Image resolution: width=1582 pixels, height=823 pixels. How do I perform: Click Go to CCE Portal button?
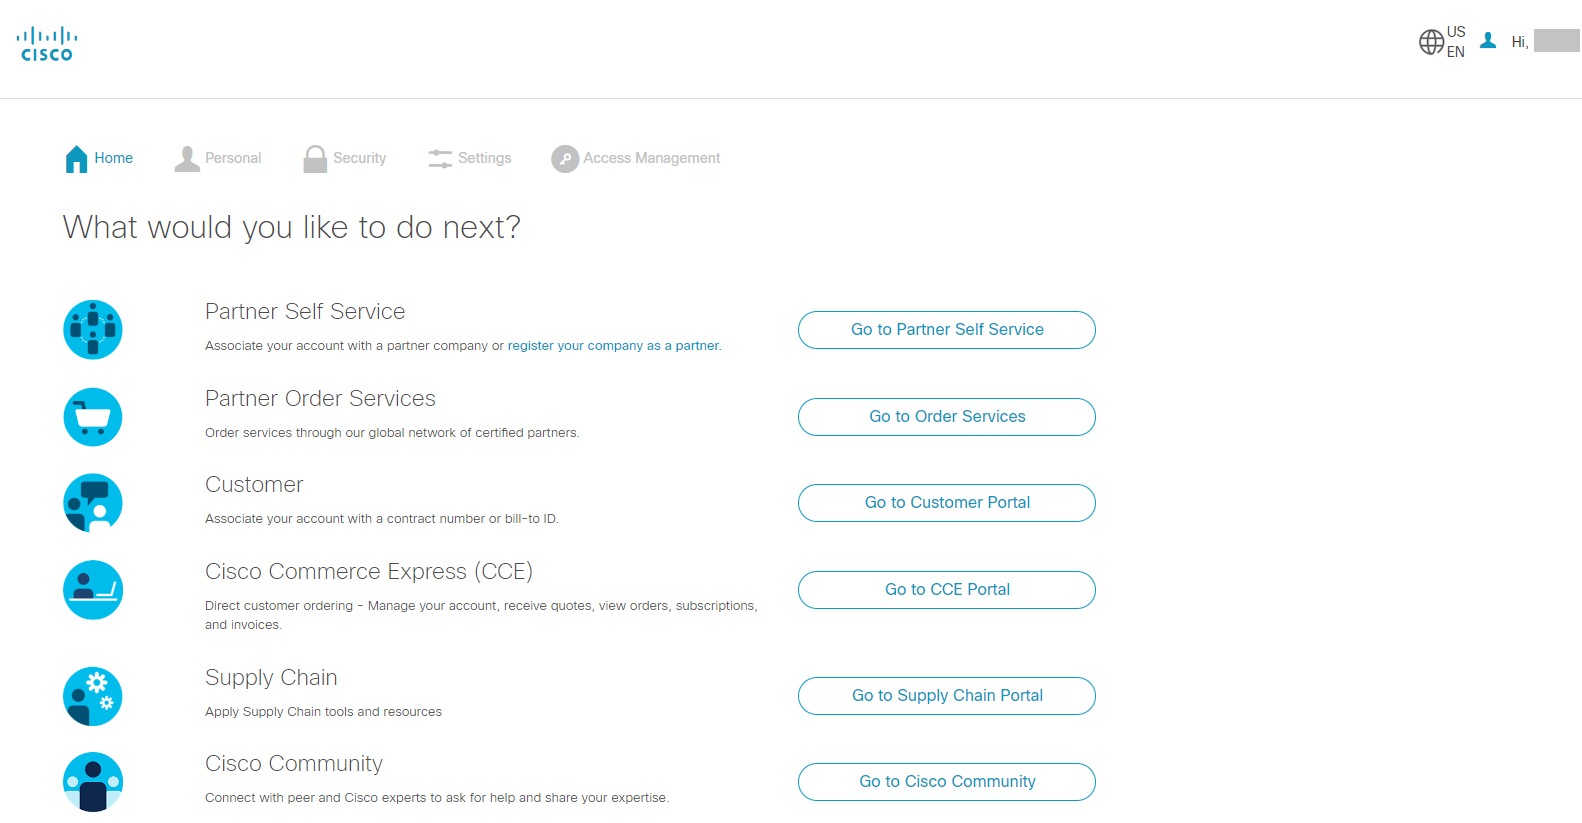pyautogui.click(x=946, y=590)
